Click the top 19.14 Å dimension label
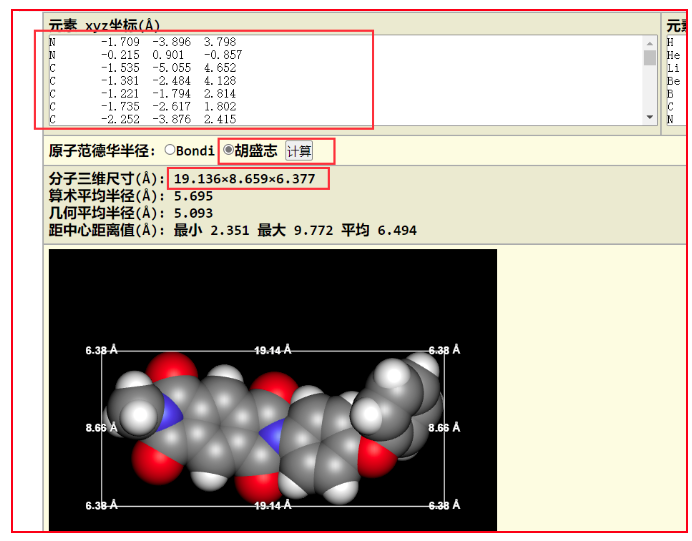The width and height of the screenshot is (692, 541). coord(273,350)
